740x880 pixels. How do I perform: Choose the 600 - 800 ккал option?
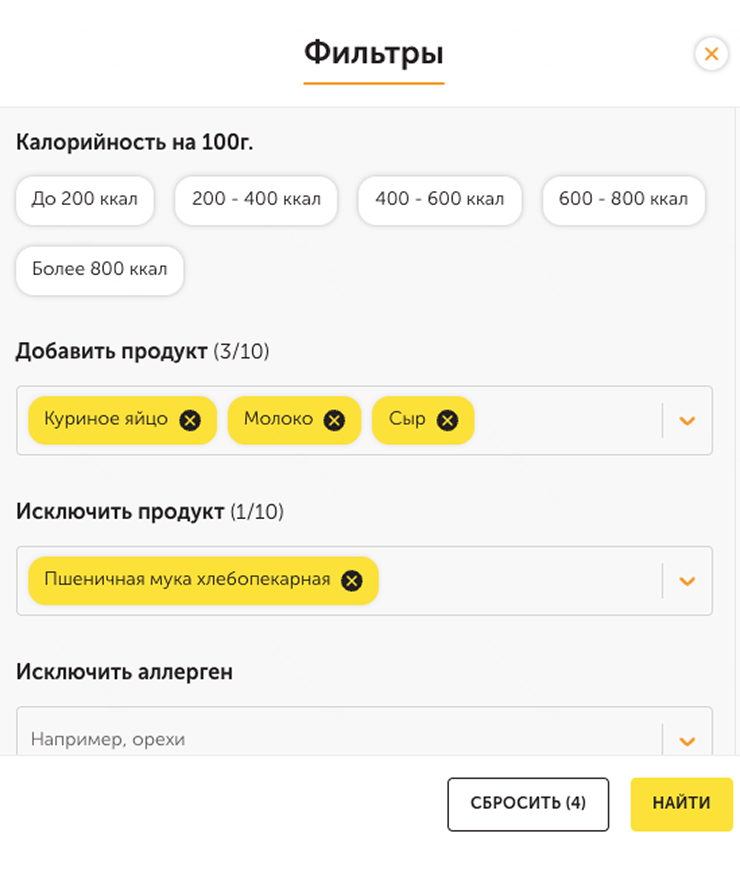pos(623,199)
